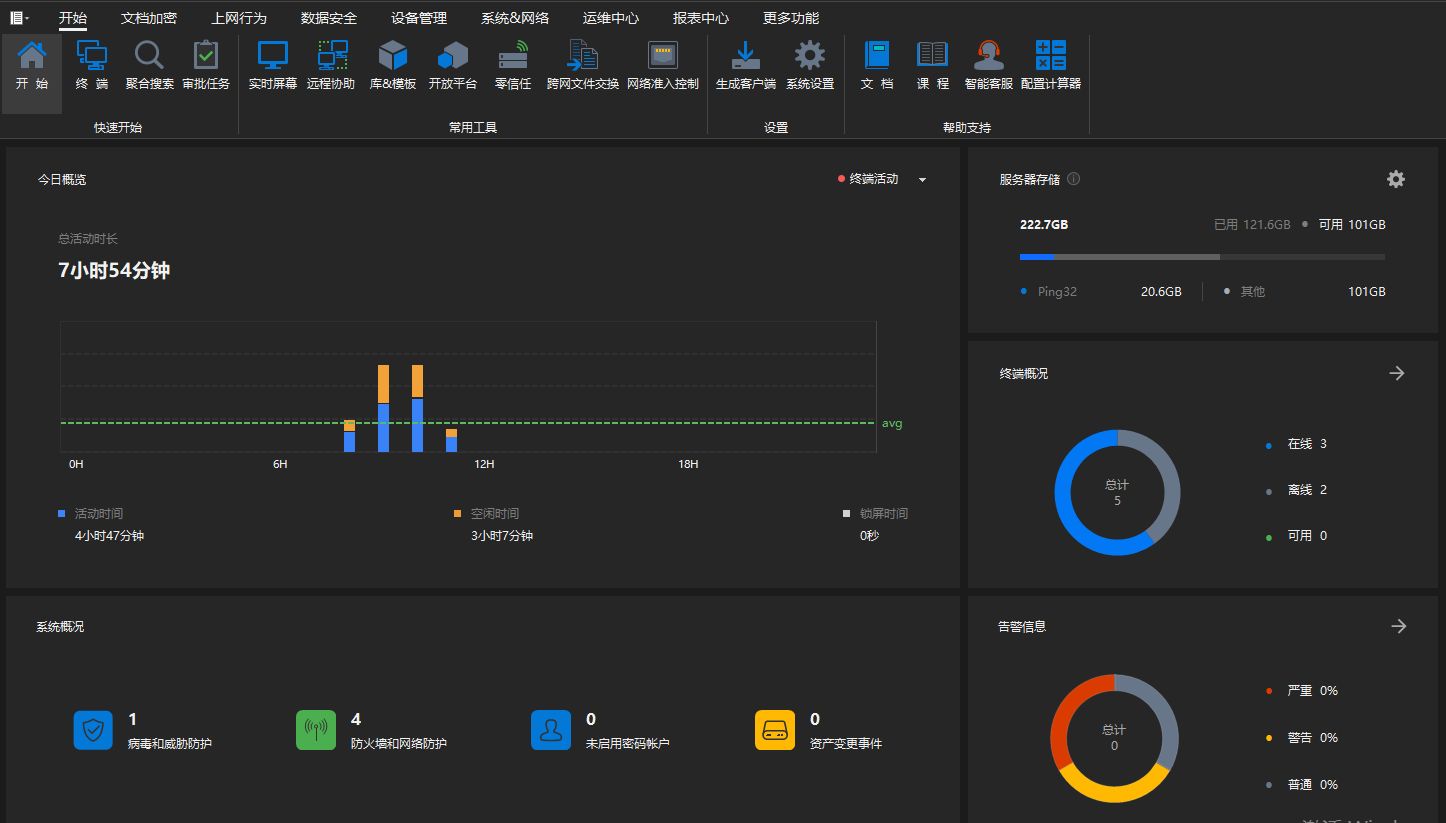
Task: Switch to 上网行为 tab
Action: tap(239, 18)
